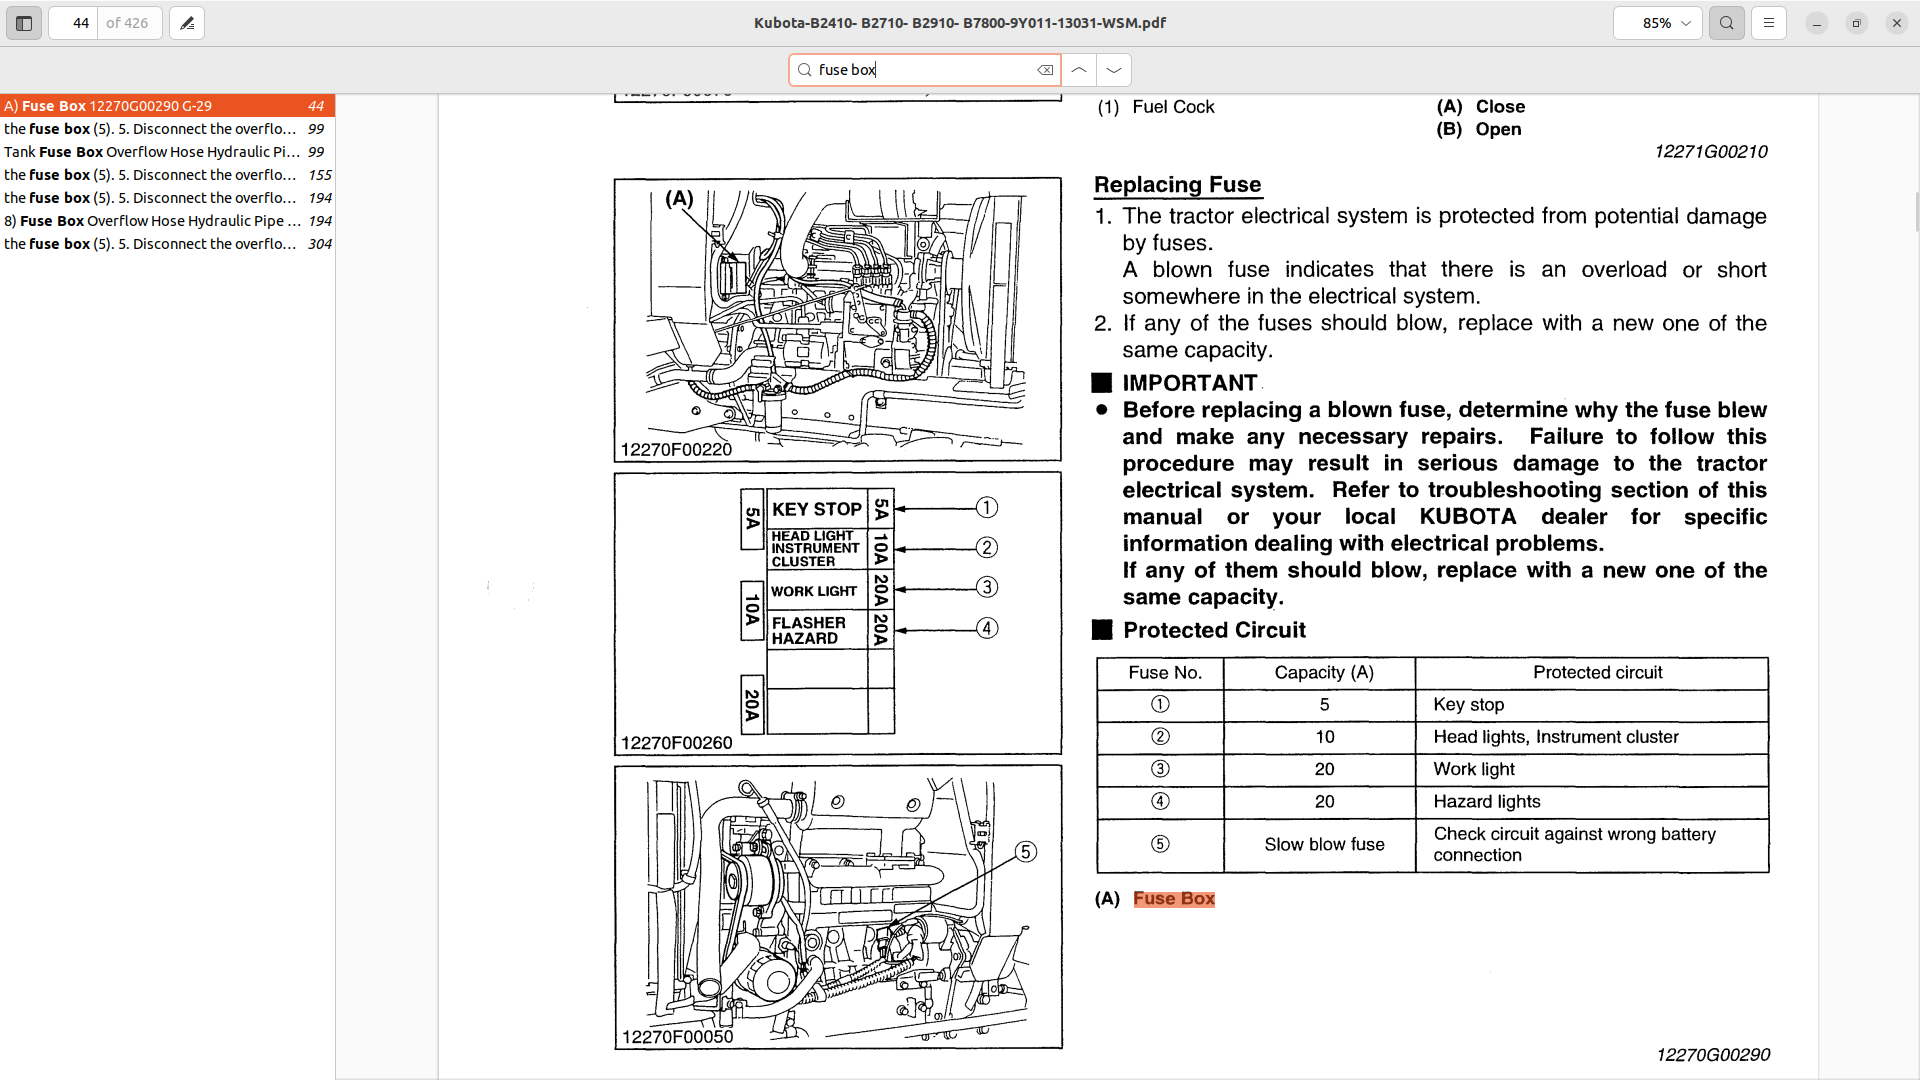Select result 'A) Fuse Box 12270G00290 G-29'
Image resolution: width=1920 pixels, height=1080 pixels.
pyautogui.click(x=167, y=106)
